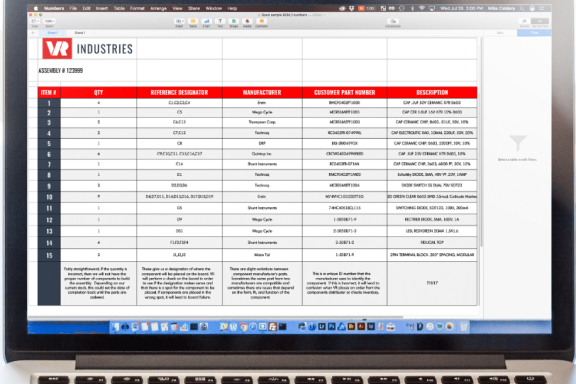
Task: Click the Chart toolbar icon
Action: [206, 21]
